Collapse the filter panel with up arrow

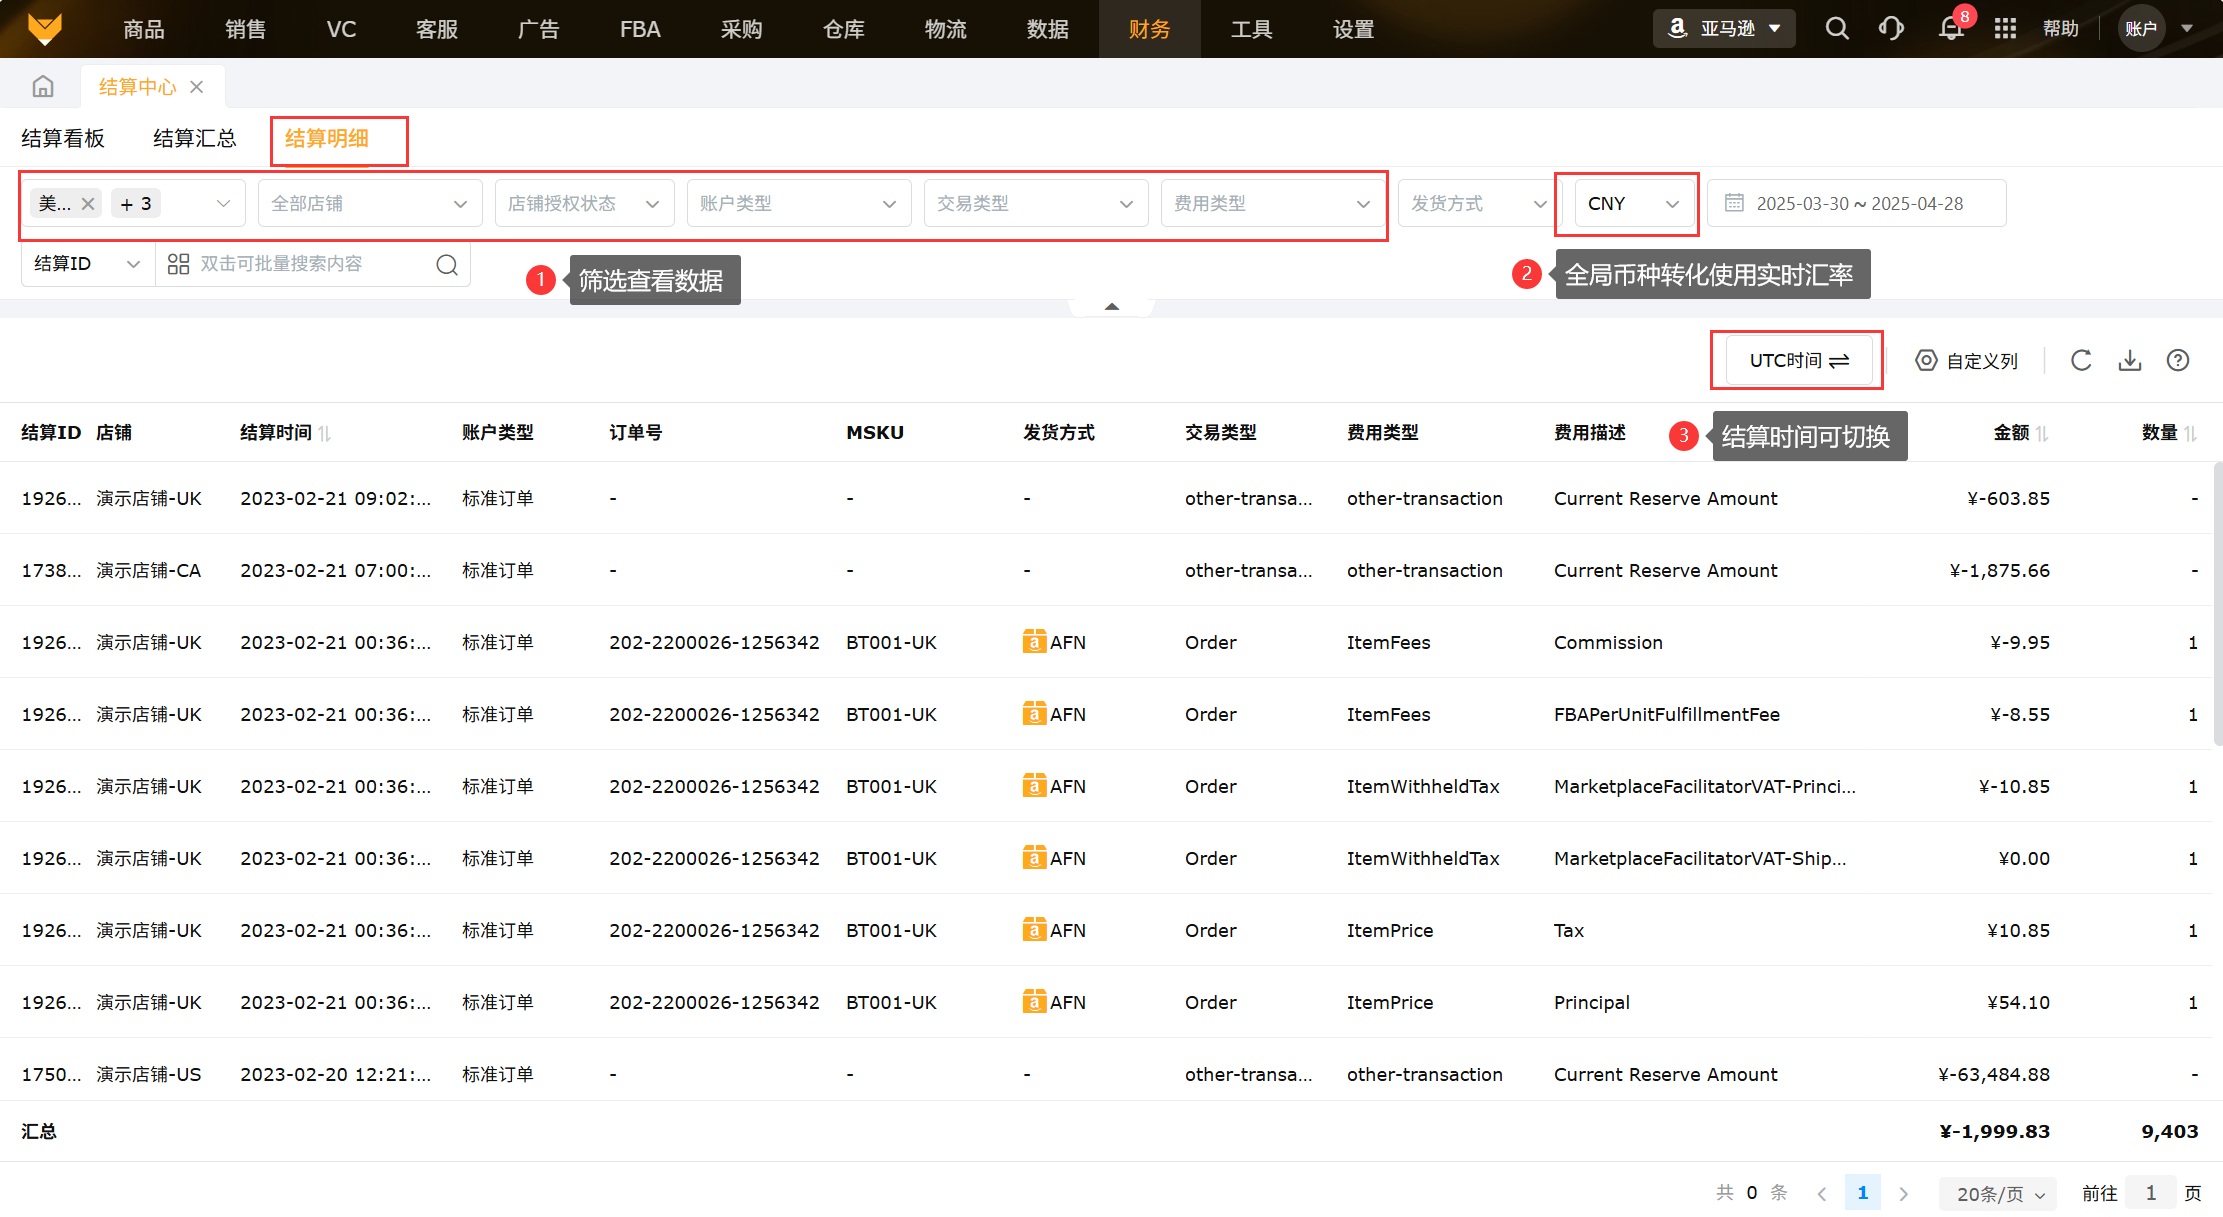(x=1111, y=307)
